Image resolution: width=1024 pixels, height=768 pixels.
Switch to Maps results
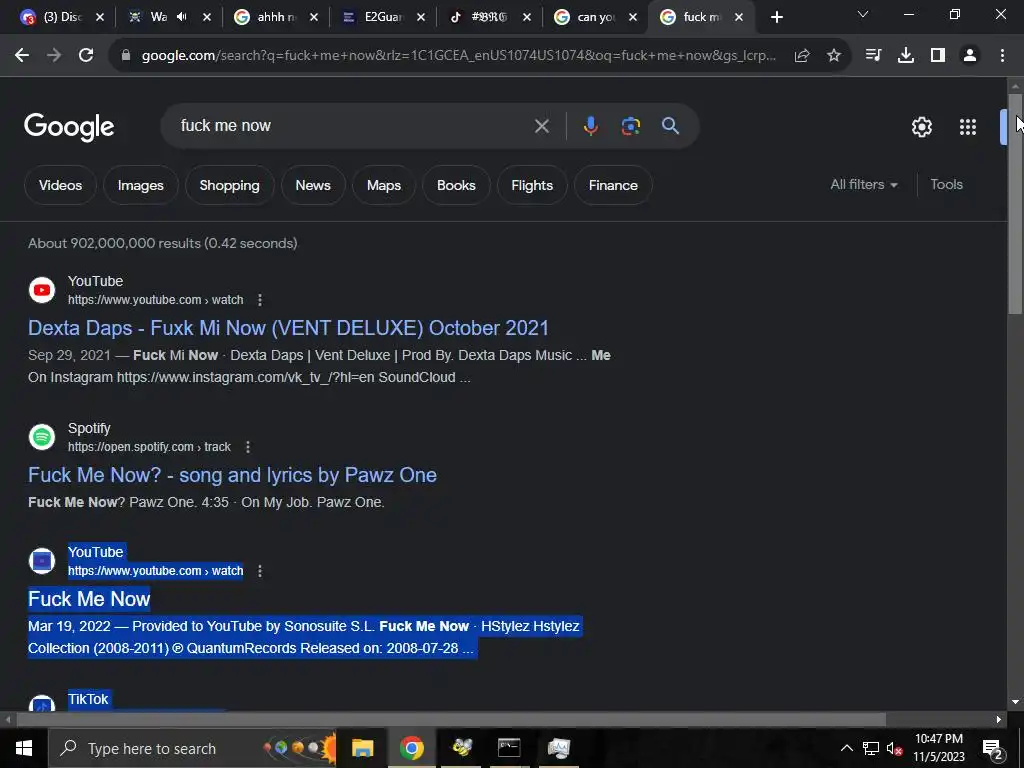point(384,185)
